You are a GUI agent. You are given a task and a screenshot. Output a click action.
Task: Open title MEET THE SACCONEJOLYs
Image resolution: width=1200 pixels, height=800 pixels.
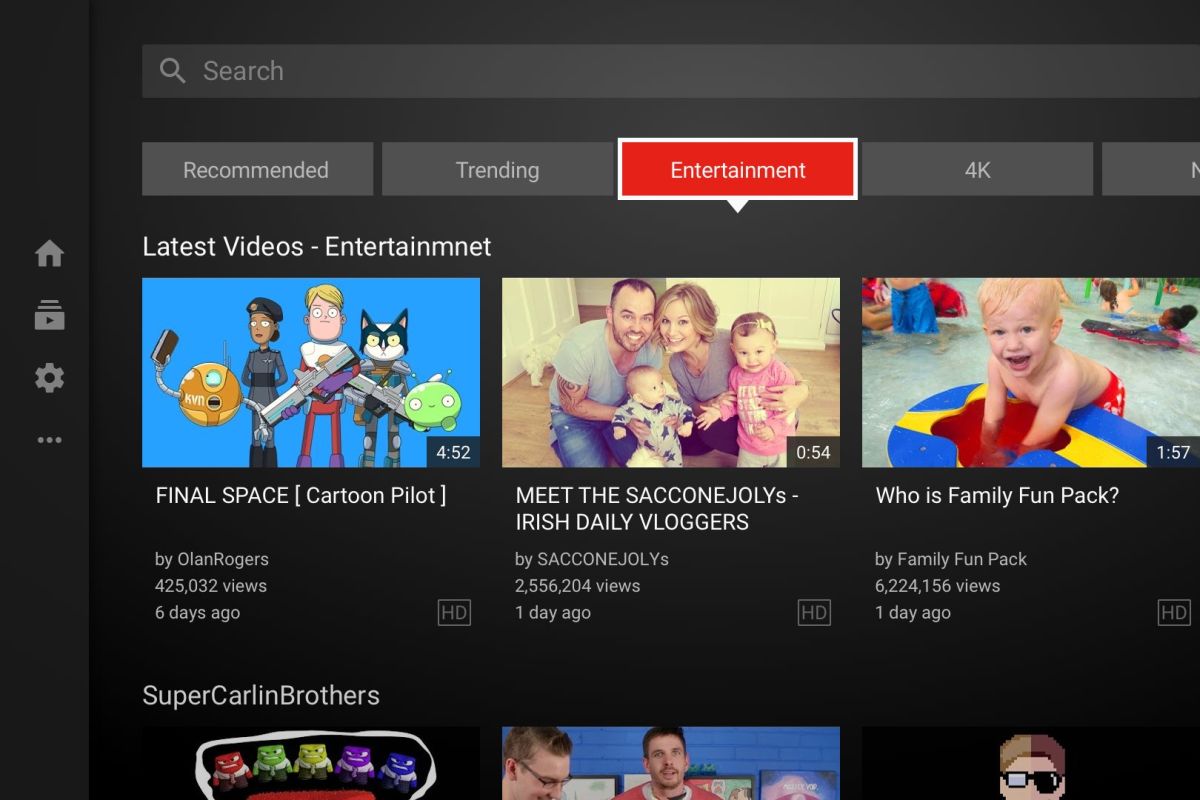click(657, 508)
